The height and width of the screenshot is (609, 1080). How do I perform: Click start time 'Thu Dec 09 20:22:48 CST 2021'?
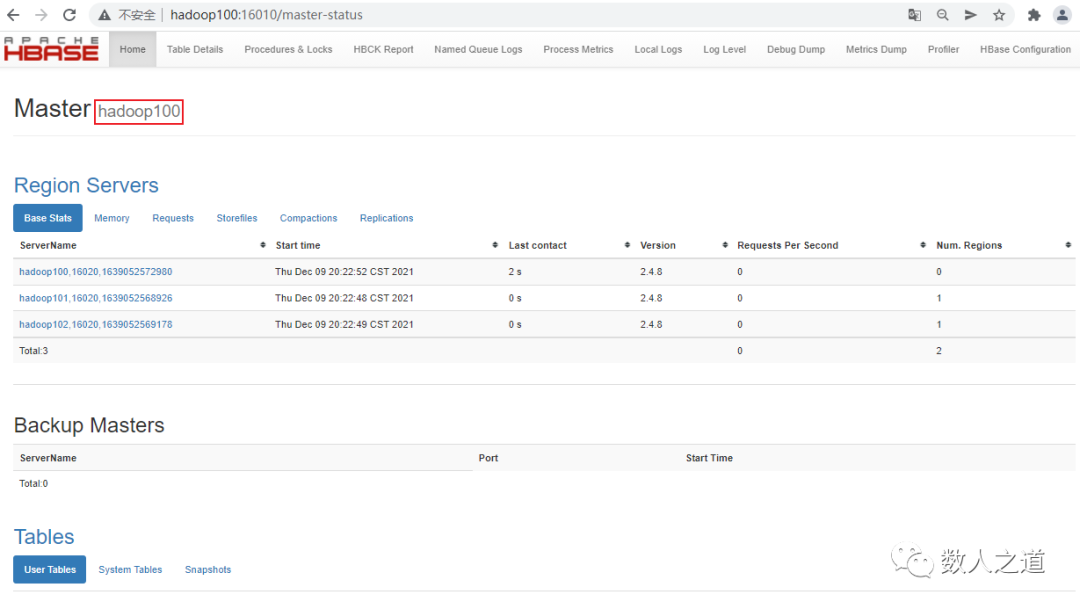click(344, 298)
